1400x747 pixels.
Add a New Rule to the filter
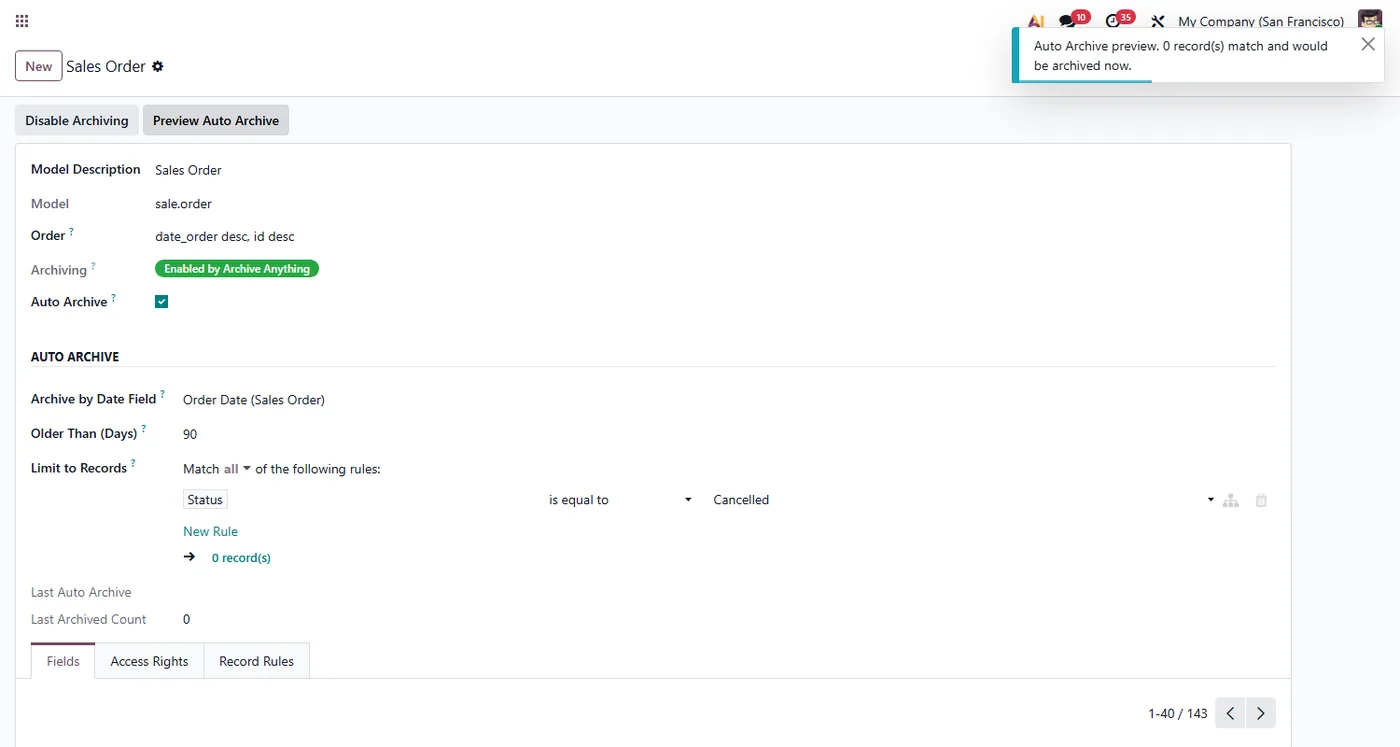(x=210, y=531)
